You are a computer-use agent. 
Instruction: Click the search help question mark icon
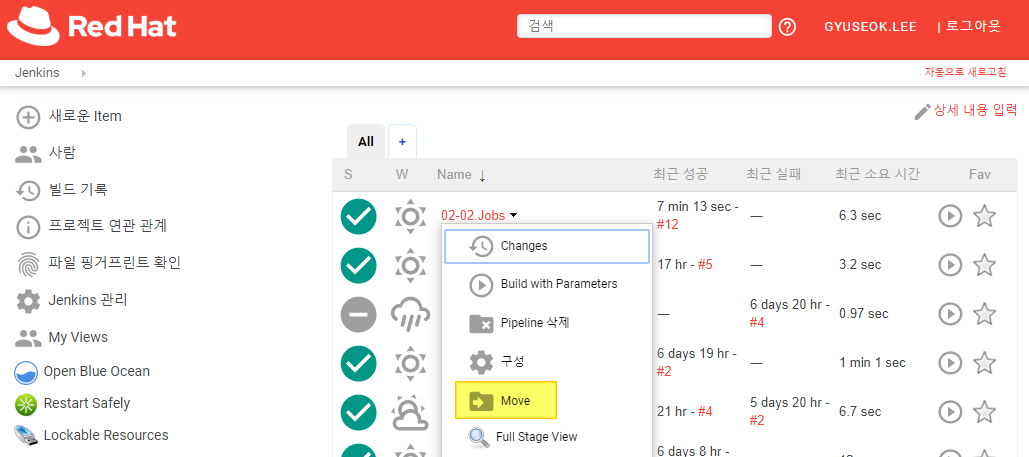[787, 27]
